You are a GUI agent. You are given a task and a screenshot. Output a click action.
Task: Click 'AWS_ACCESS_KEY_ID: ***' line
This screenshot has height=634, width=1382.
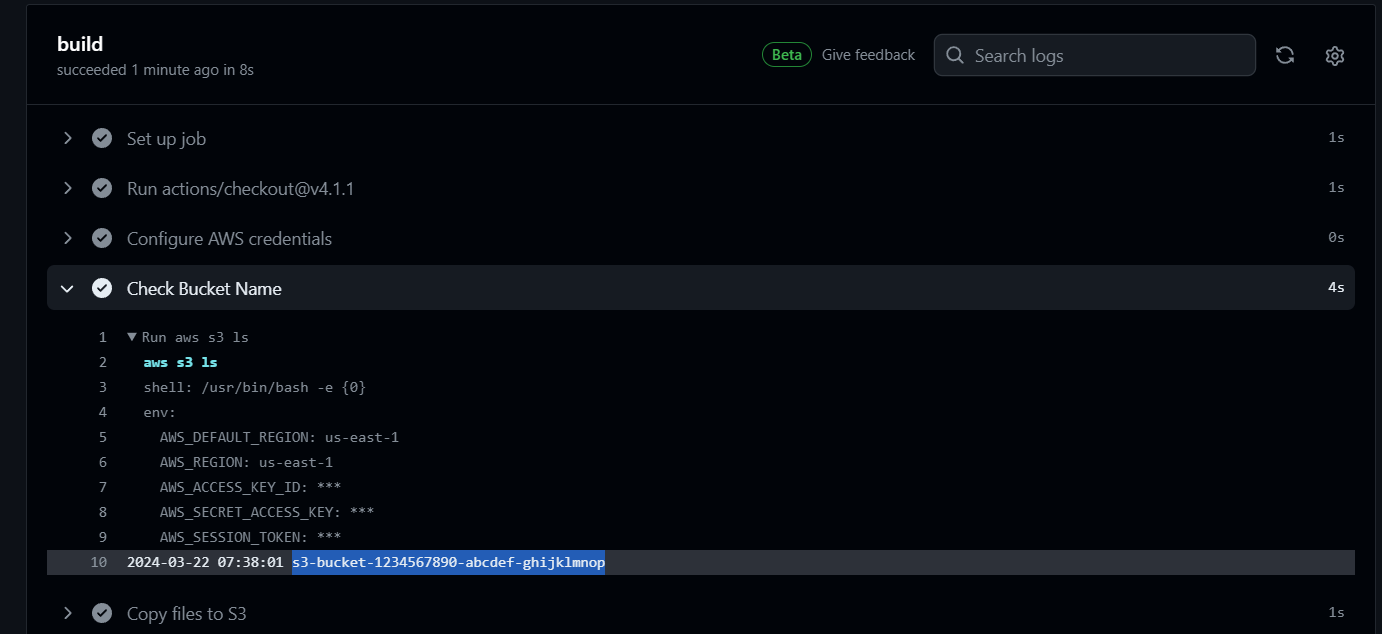(250, 487)
